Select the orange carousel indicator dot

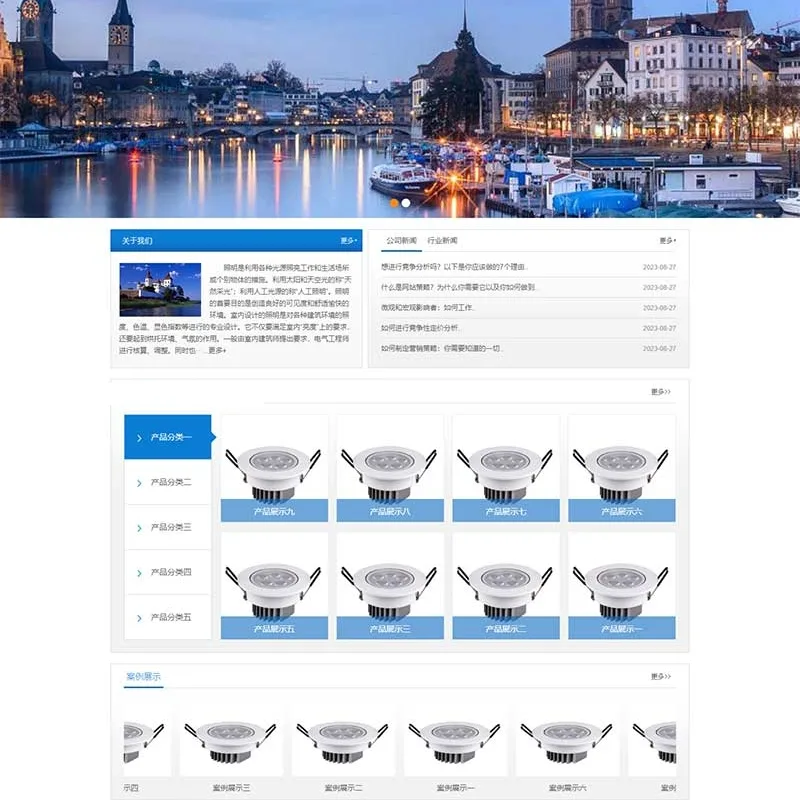[x=394, y=203]
